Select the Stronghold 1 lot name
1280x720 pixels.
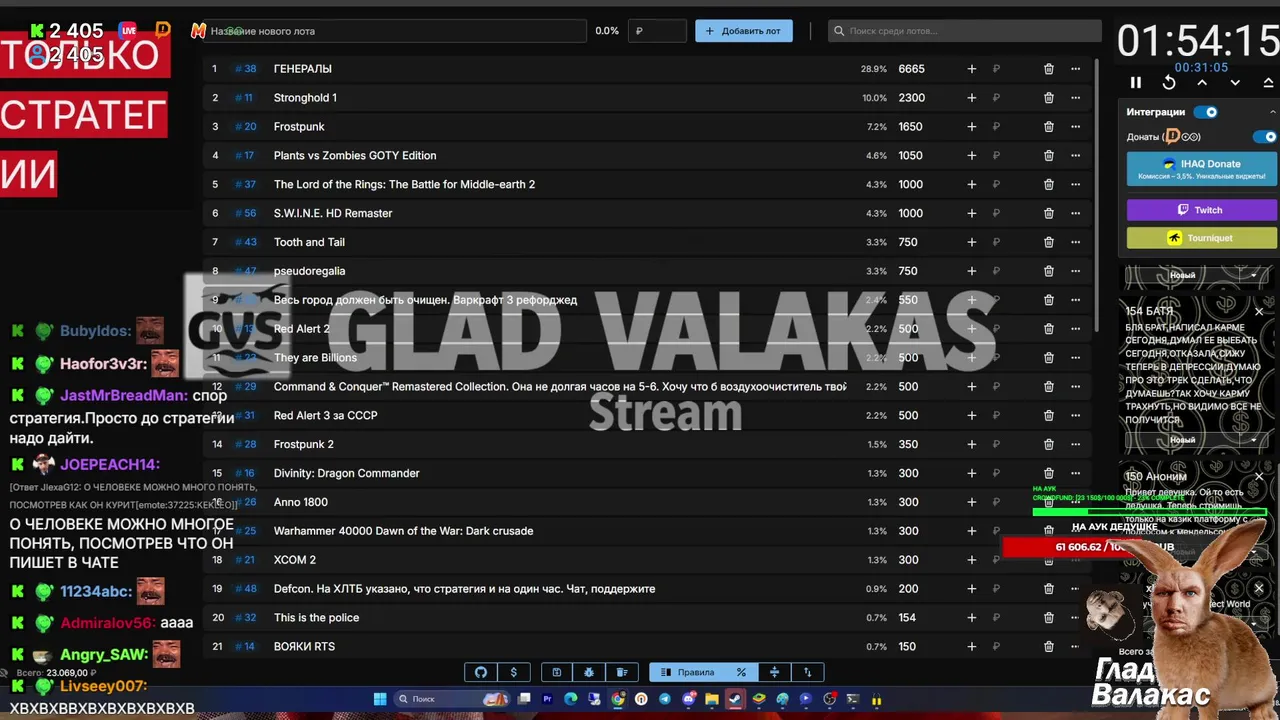(305, 98)
